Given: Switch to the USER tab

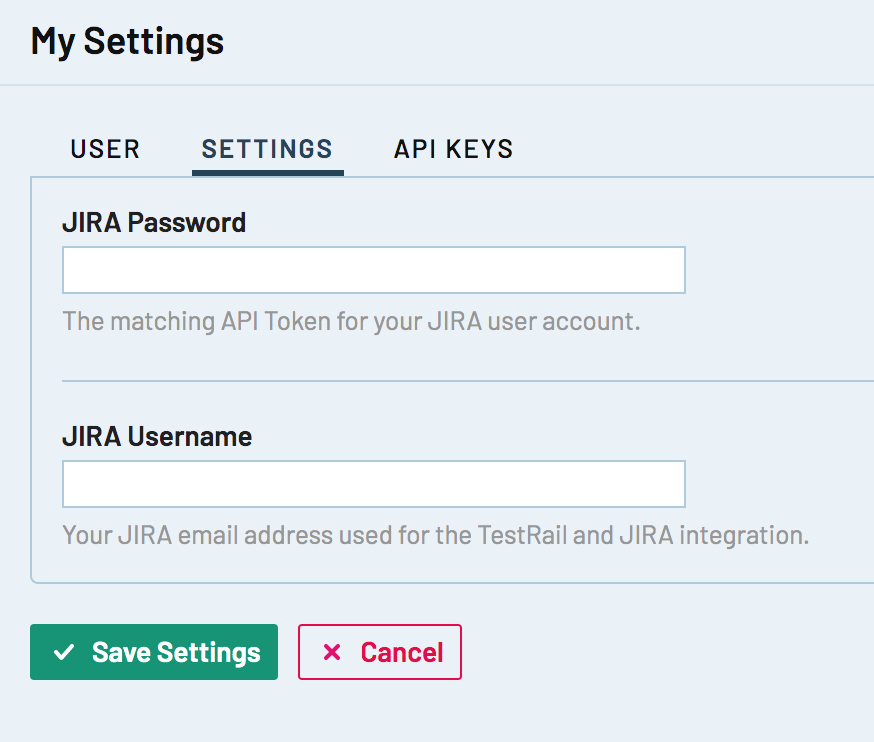Looking at the screenshot, I should pos(105,150).
